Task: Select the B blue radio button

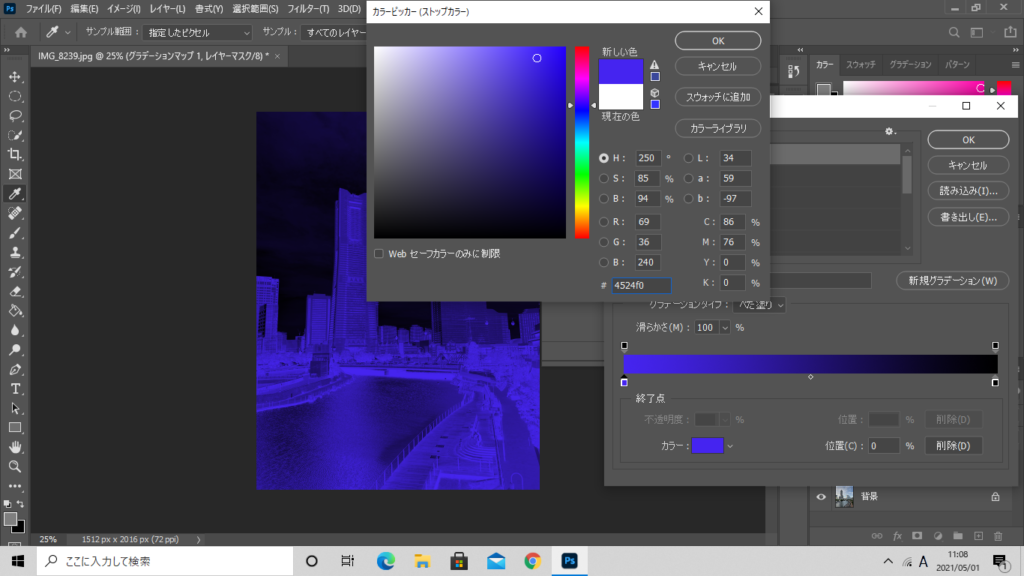Action: click(603, 263)
